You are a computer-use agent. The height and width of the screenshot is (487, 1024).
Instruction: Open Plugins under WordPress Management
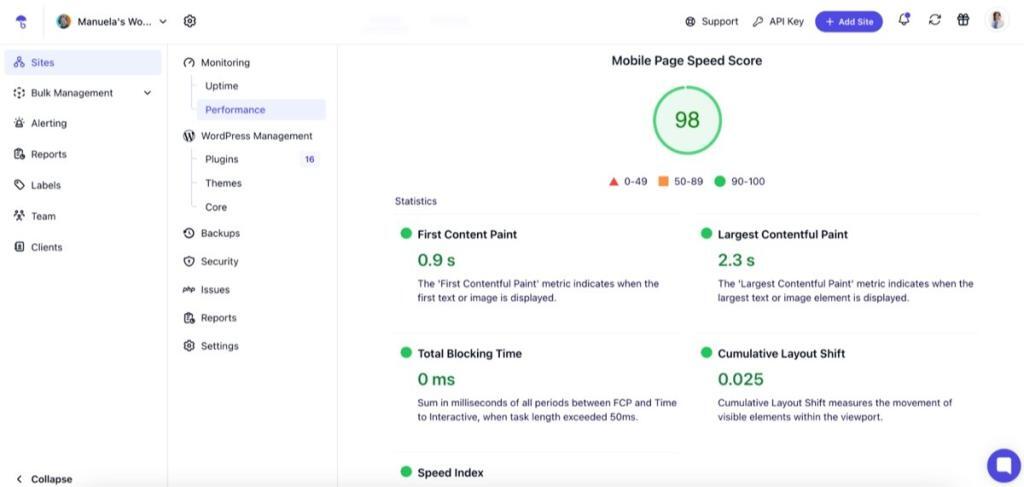pyautogui.click(x=221, y=159)
